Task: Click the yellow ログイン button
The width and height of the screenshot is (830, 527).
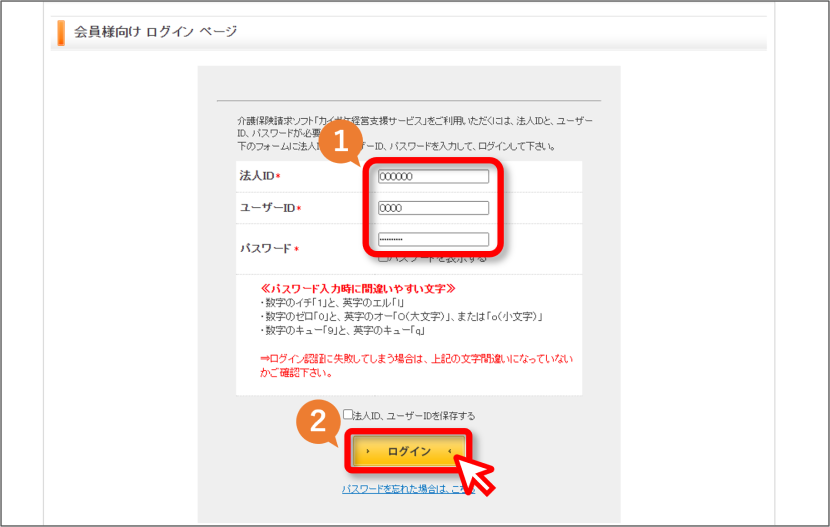Action: point(409,451)
